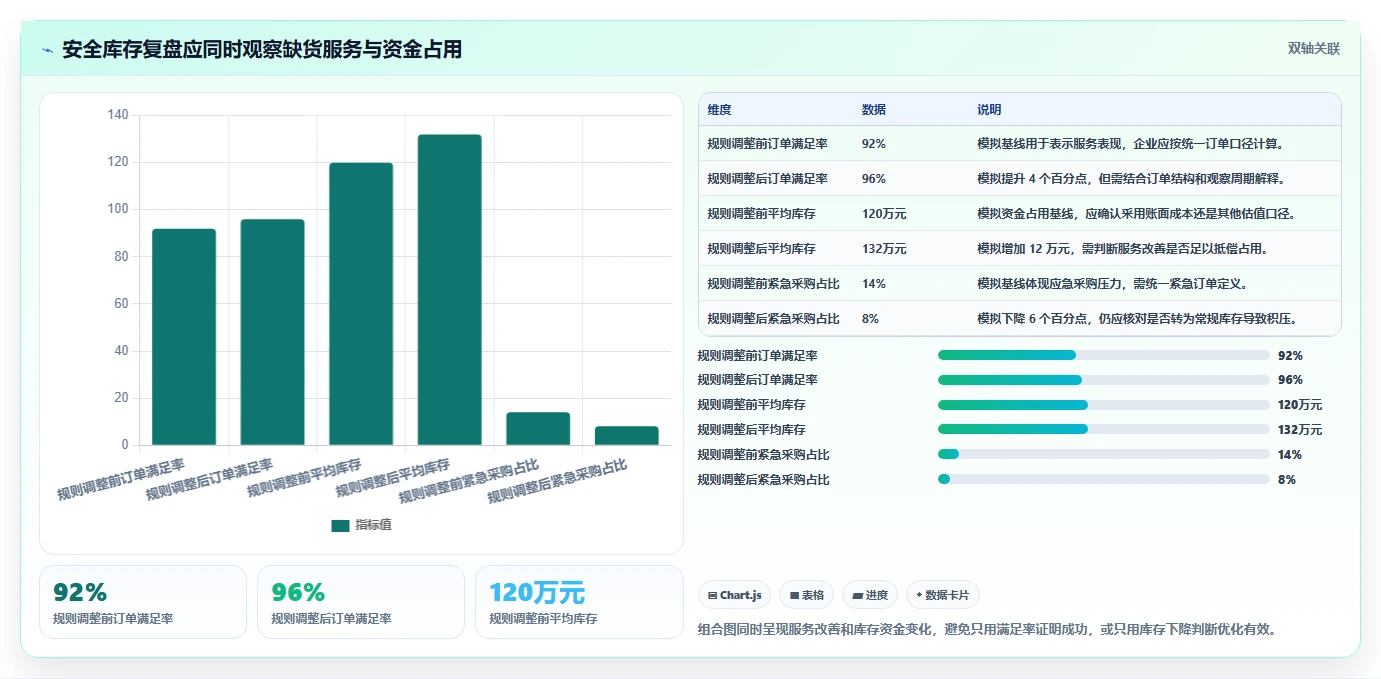Click the 8% value in table
The image size is (1381, 679).
point(870,319)
